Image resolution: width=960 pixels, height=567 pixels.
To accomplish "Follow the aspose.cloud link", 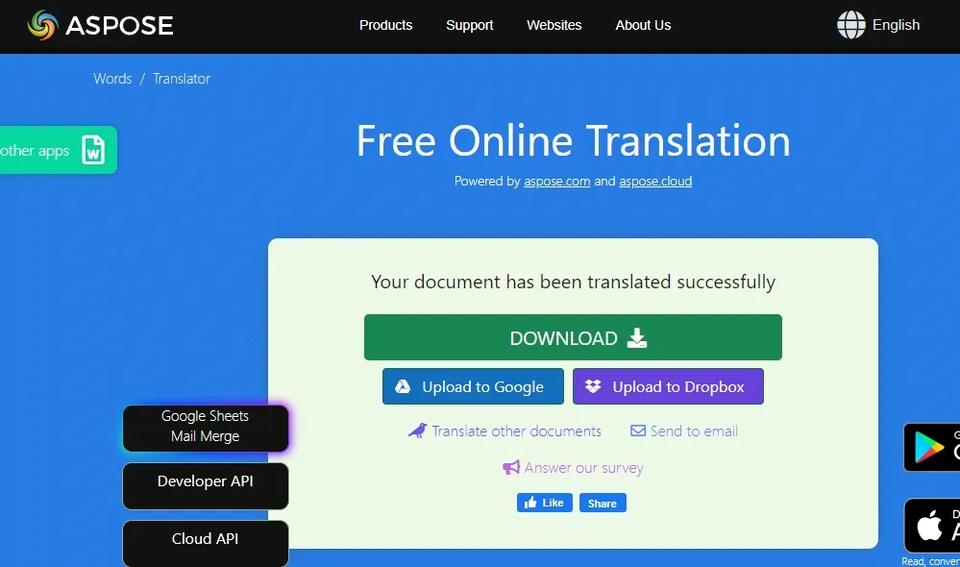I will 655,181.
